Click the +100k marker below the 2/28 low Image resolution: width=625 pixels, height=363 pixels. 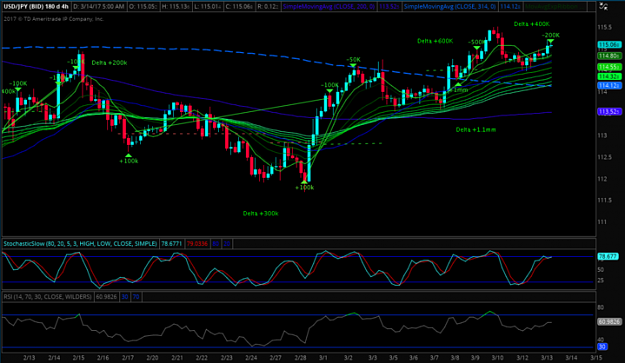click(305, 187)
